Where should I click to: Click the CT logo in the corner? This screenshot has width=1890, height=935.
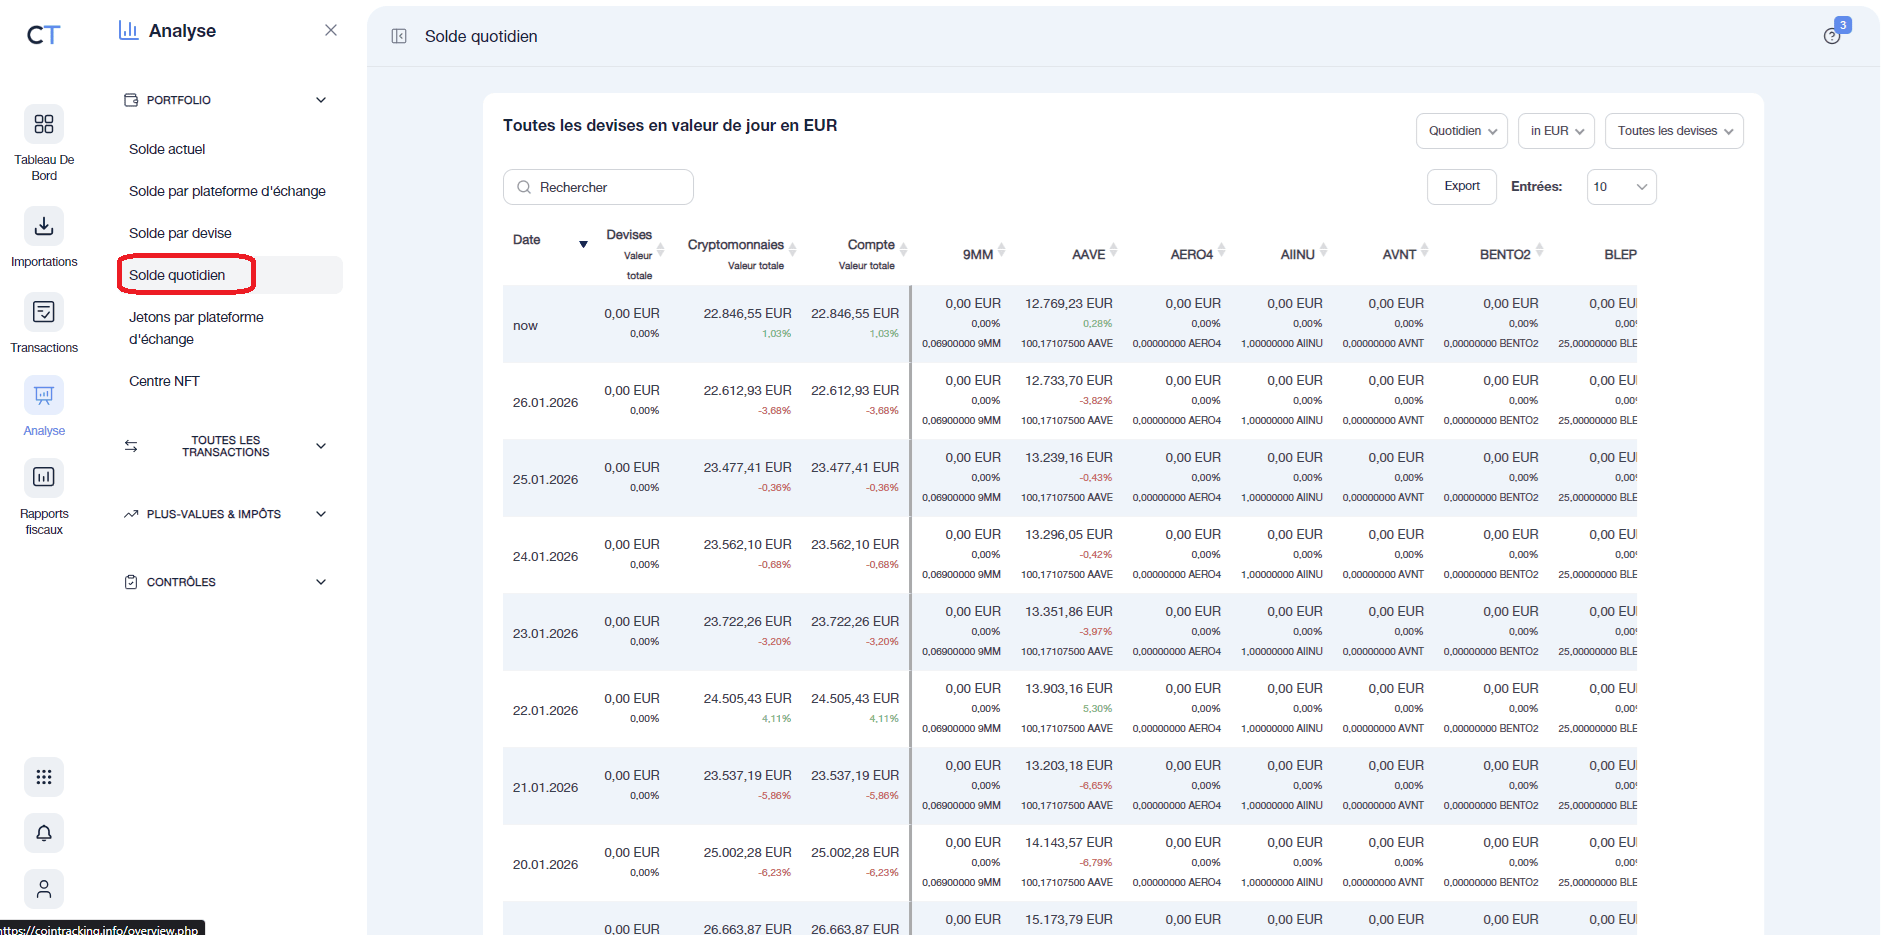coord(41,35)
